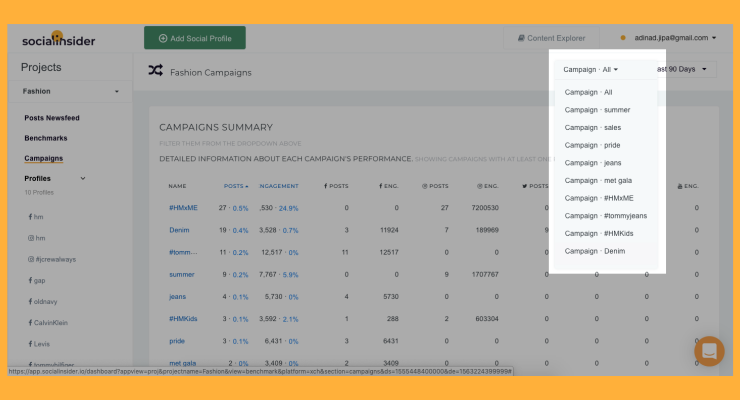Image resolution: width=740 pixels, height=400 pixels.
Task: Toggle the Campaign · All dropdown header
Action: tap(590, 70)
